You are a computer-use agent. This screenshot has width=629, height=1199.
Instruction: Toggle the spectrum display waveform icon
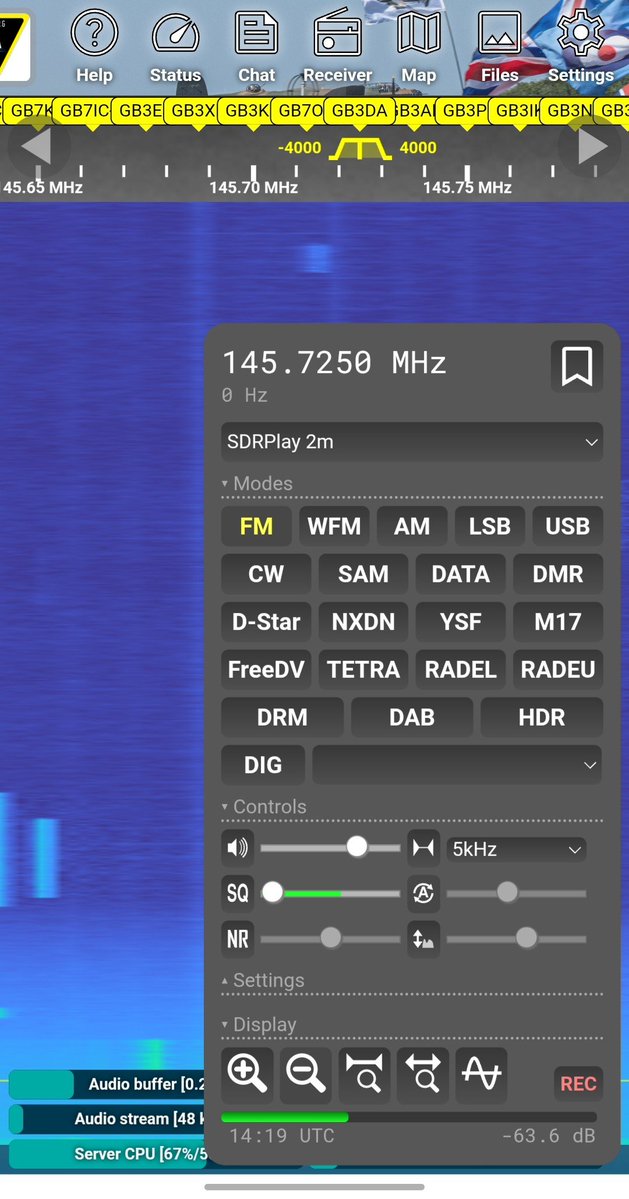(x=481, y=1074)
